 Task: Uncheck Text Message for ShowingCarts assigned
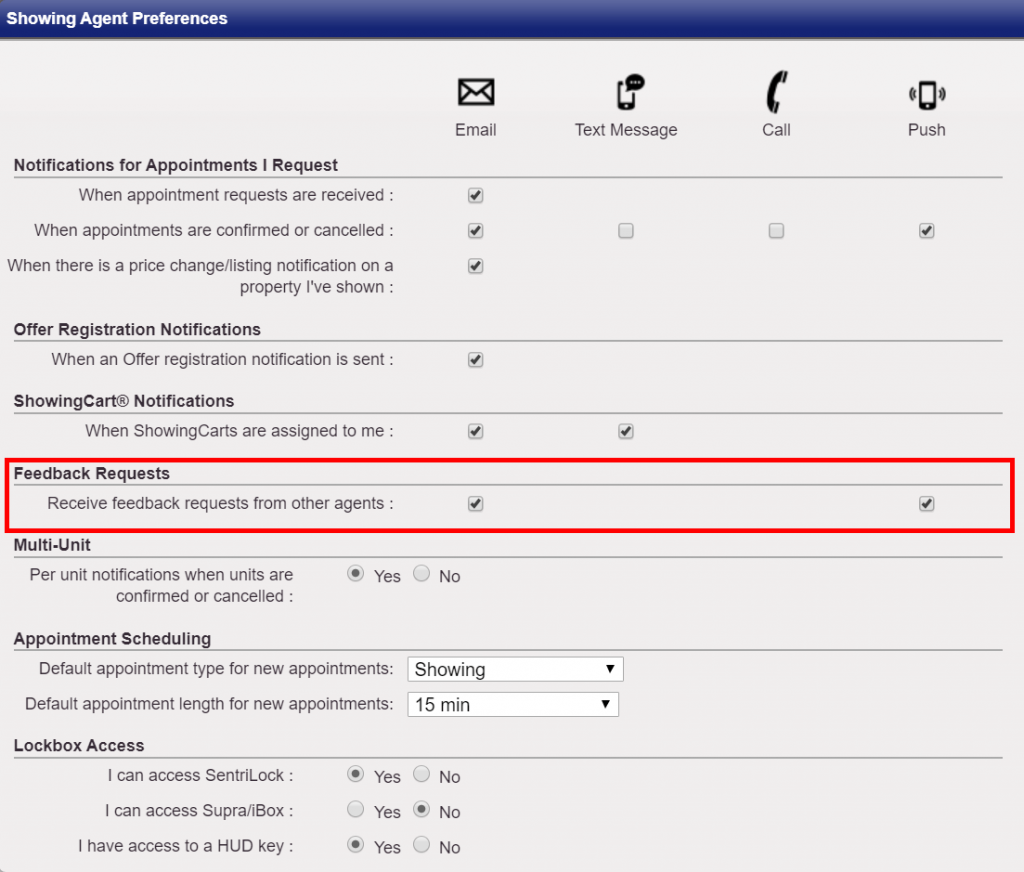click(626, 432)
